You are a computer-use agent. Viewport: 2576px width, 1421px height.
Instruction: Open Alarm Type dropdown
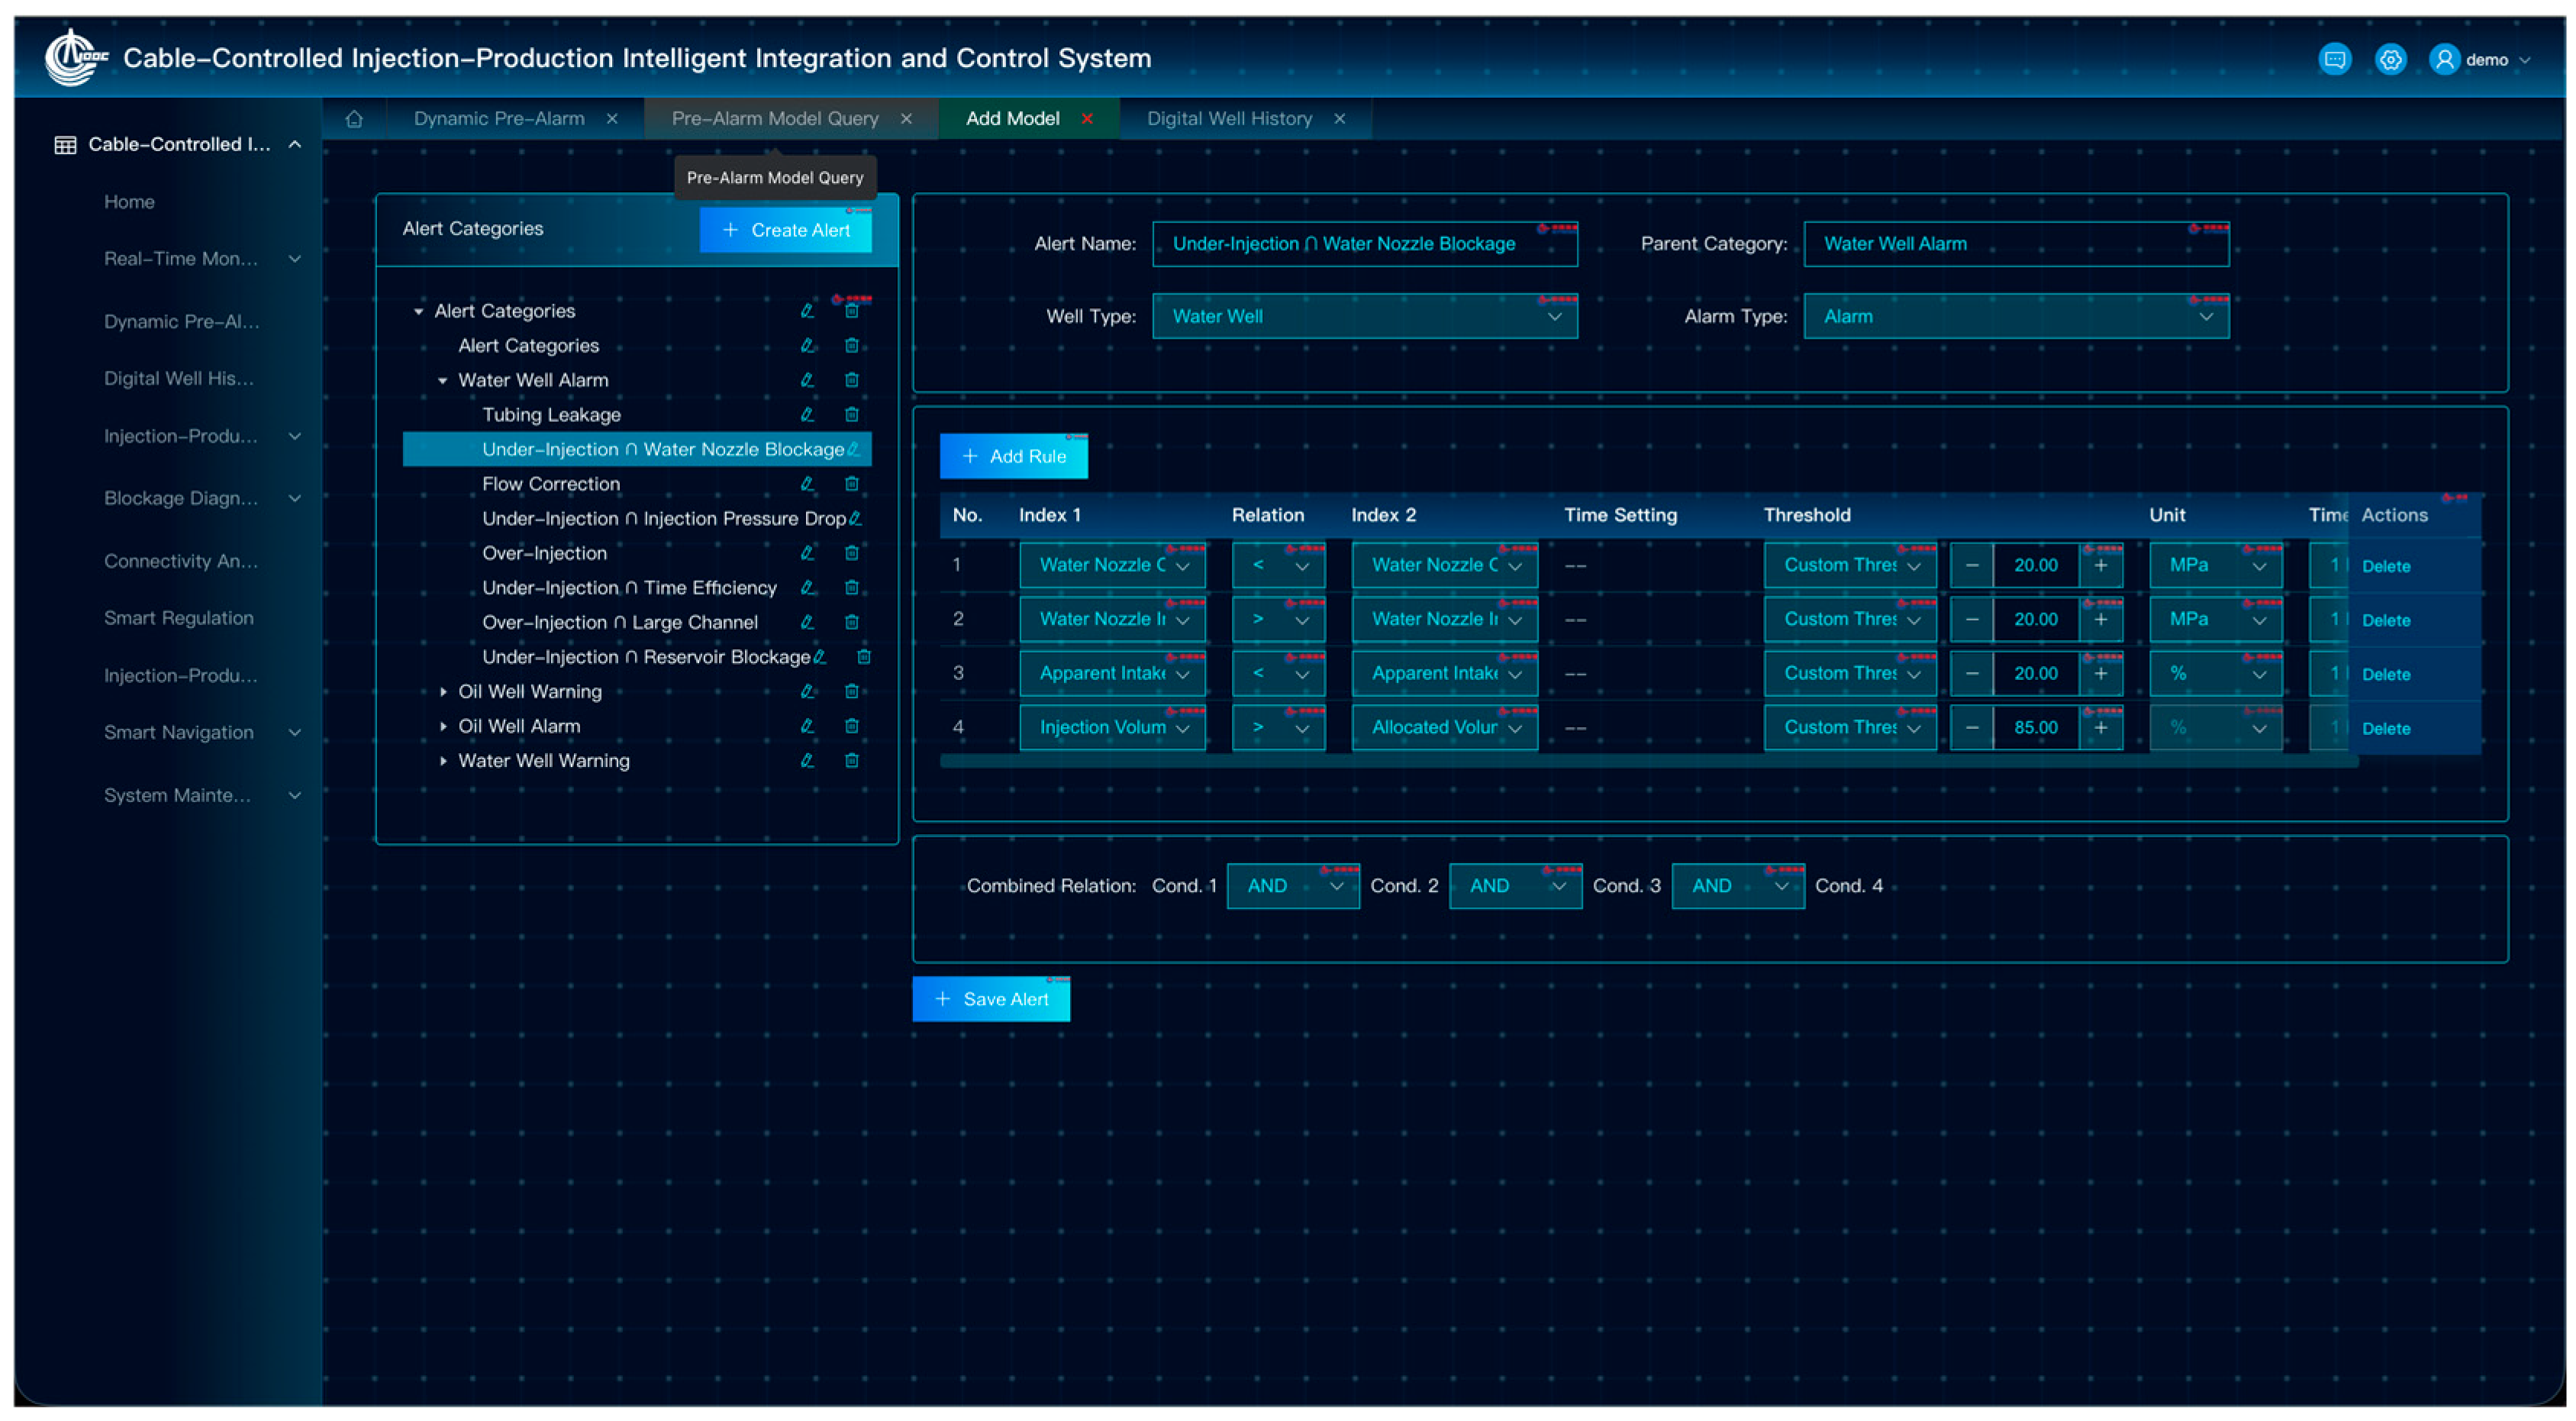click(x=2015, y=317)
